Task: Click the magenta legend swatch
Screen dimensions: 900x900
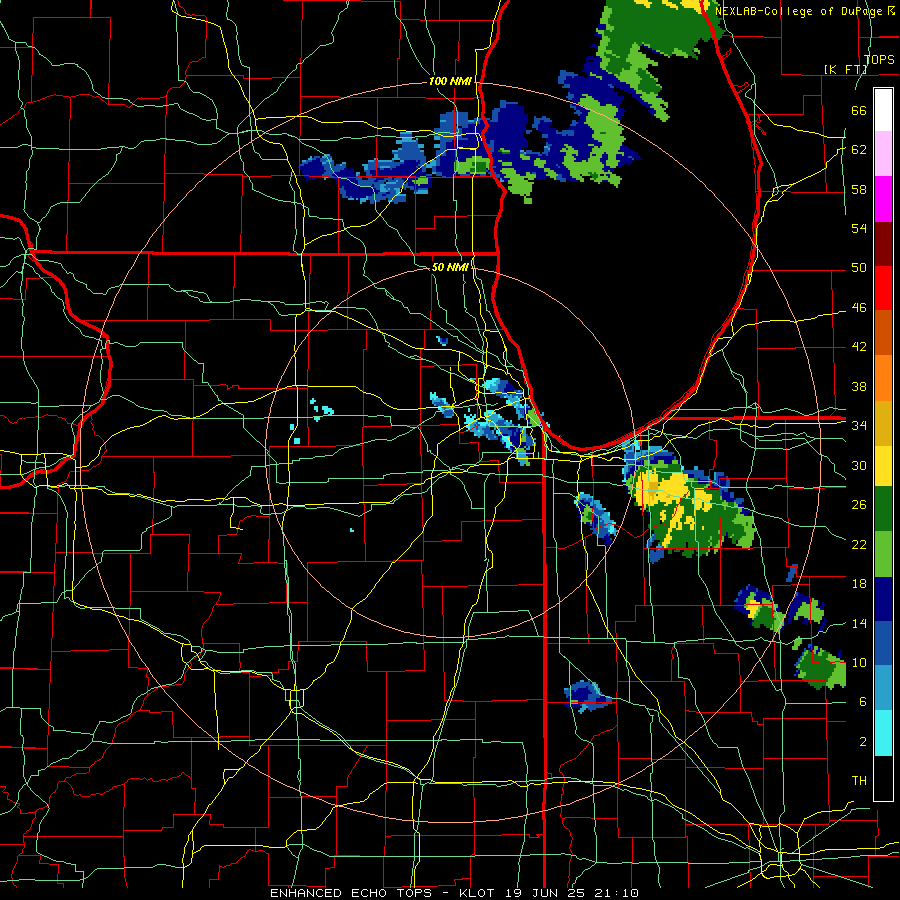Action: pyautogui.click(x=883, y=199)
